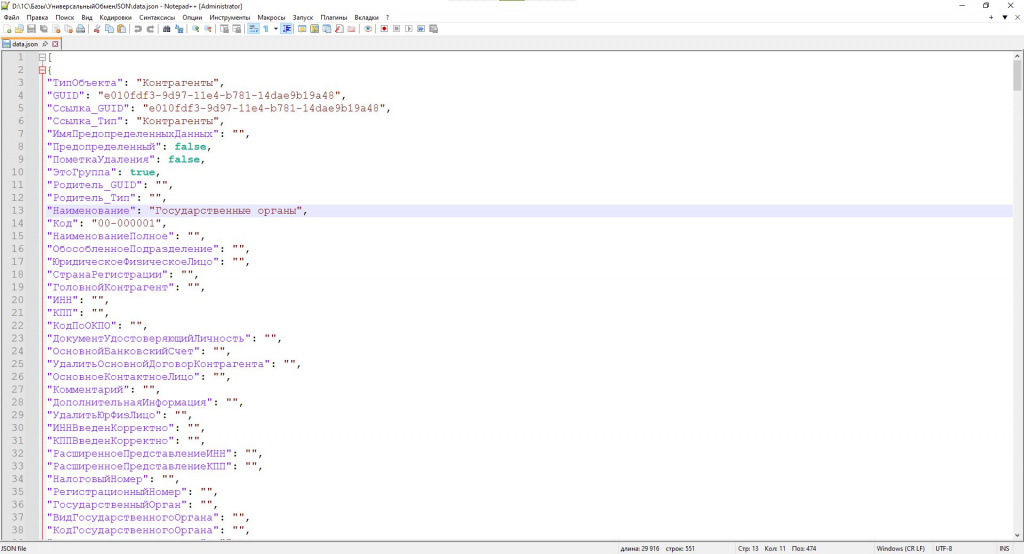The image size is (1024, 554).
Task: Click the Print icon in toolbar
Action: tap(80, 29)
